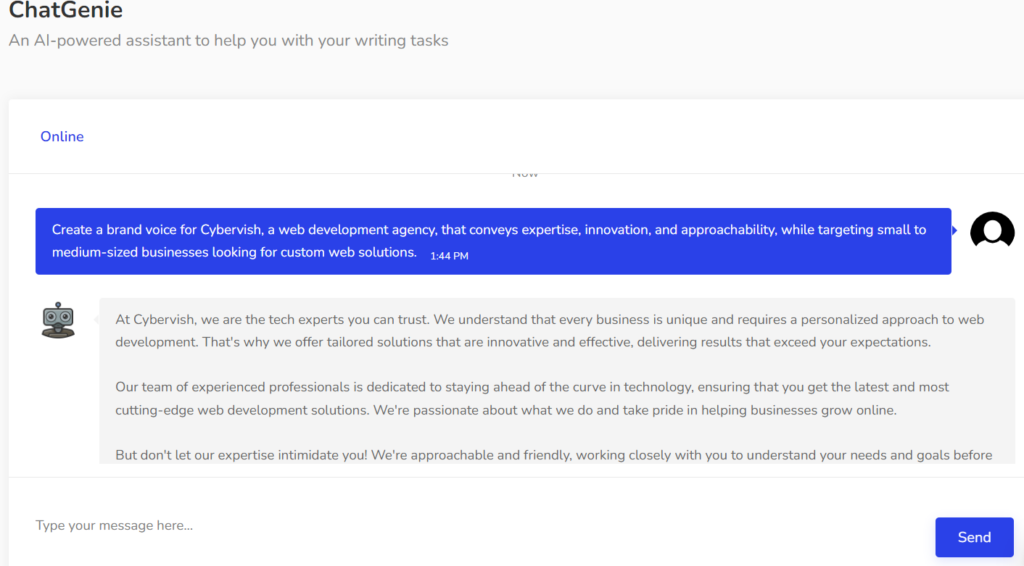Image resolution: width=1024 pixels, height=566 pixels.
Task: Click the gray reply bubble's left pointer
Action: [x=96, y=319]
